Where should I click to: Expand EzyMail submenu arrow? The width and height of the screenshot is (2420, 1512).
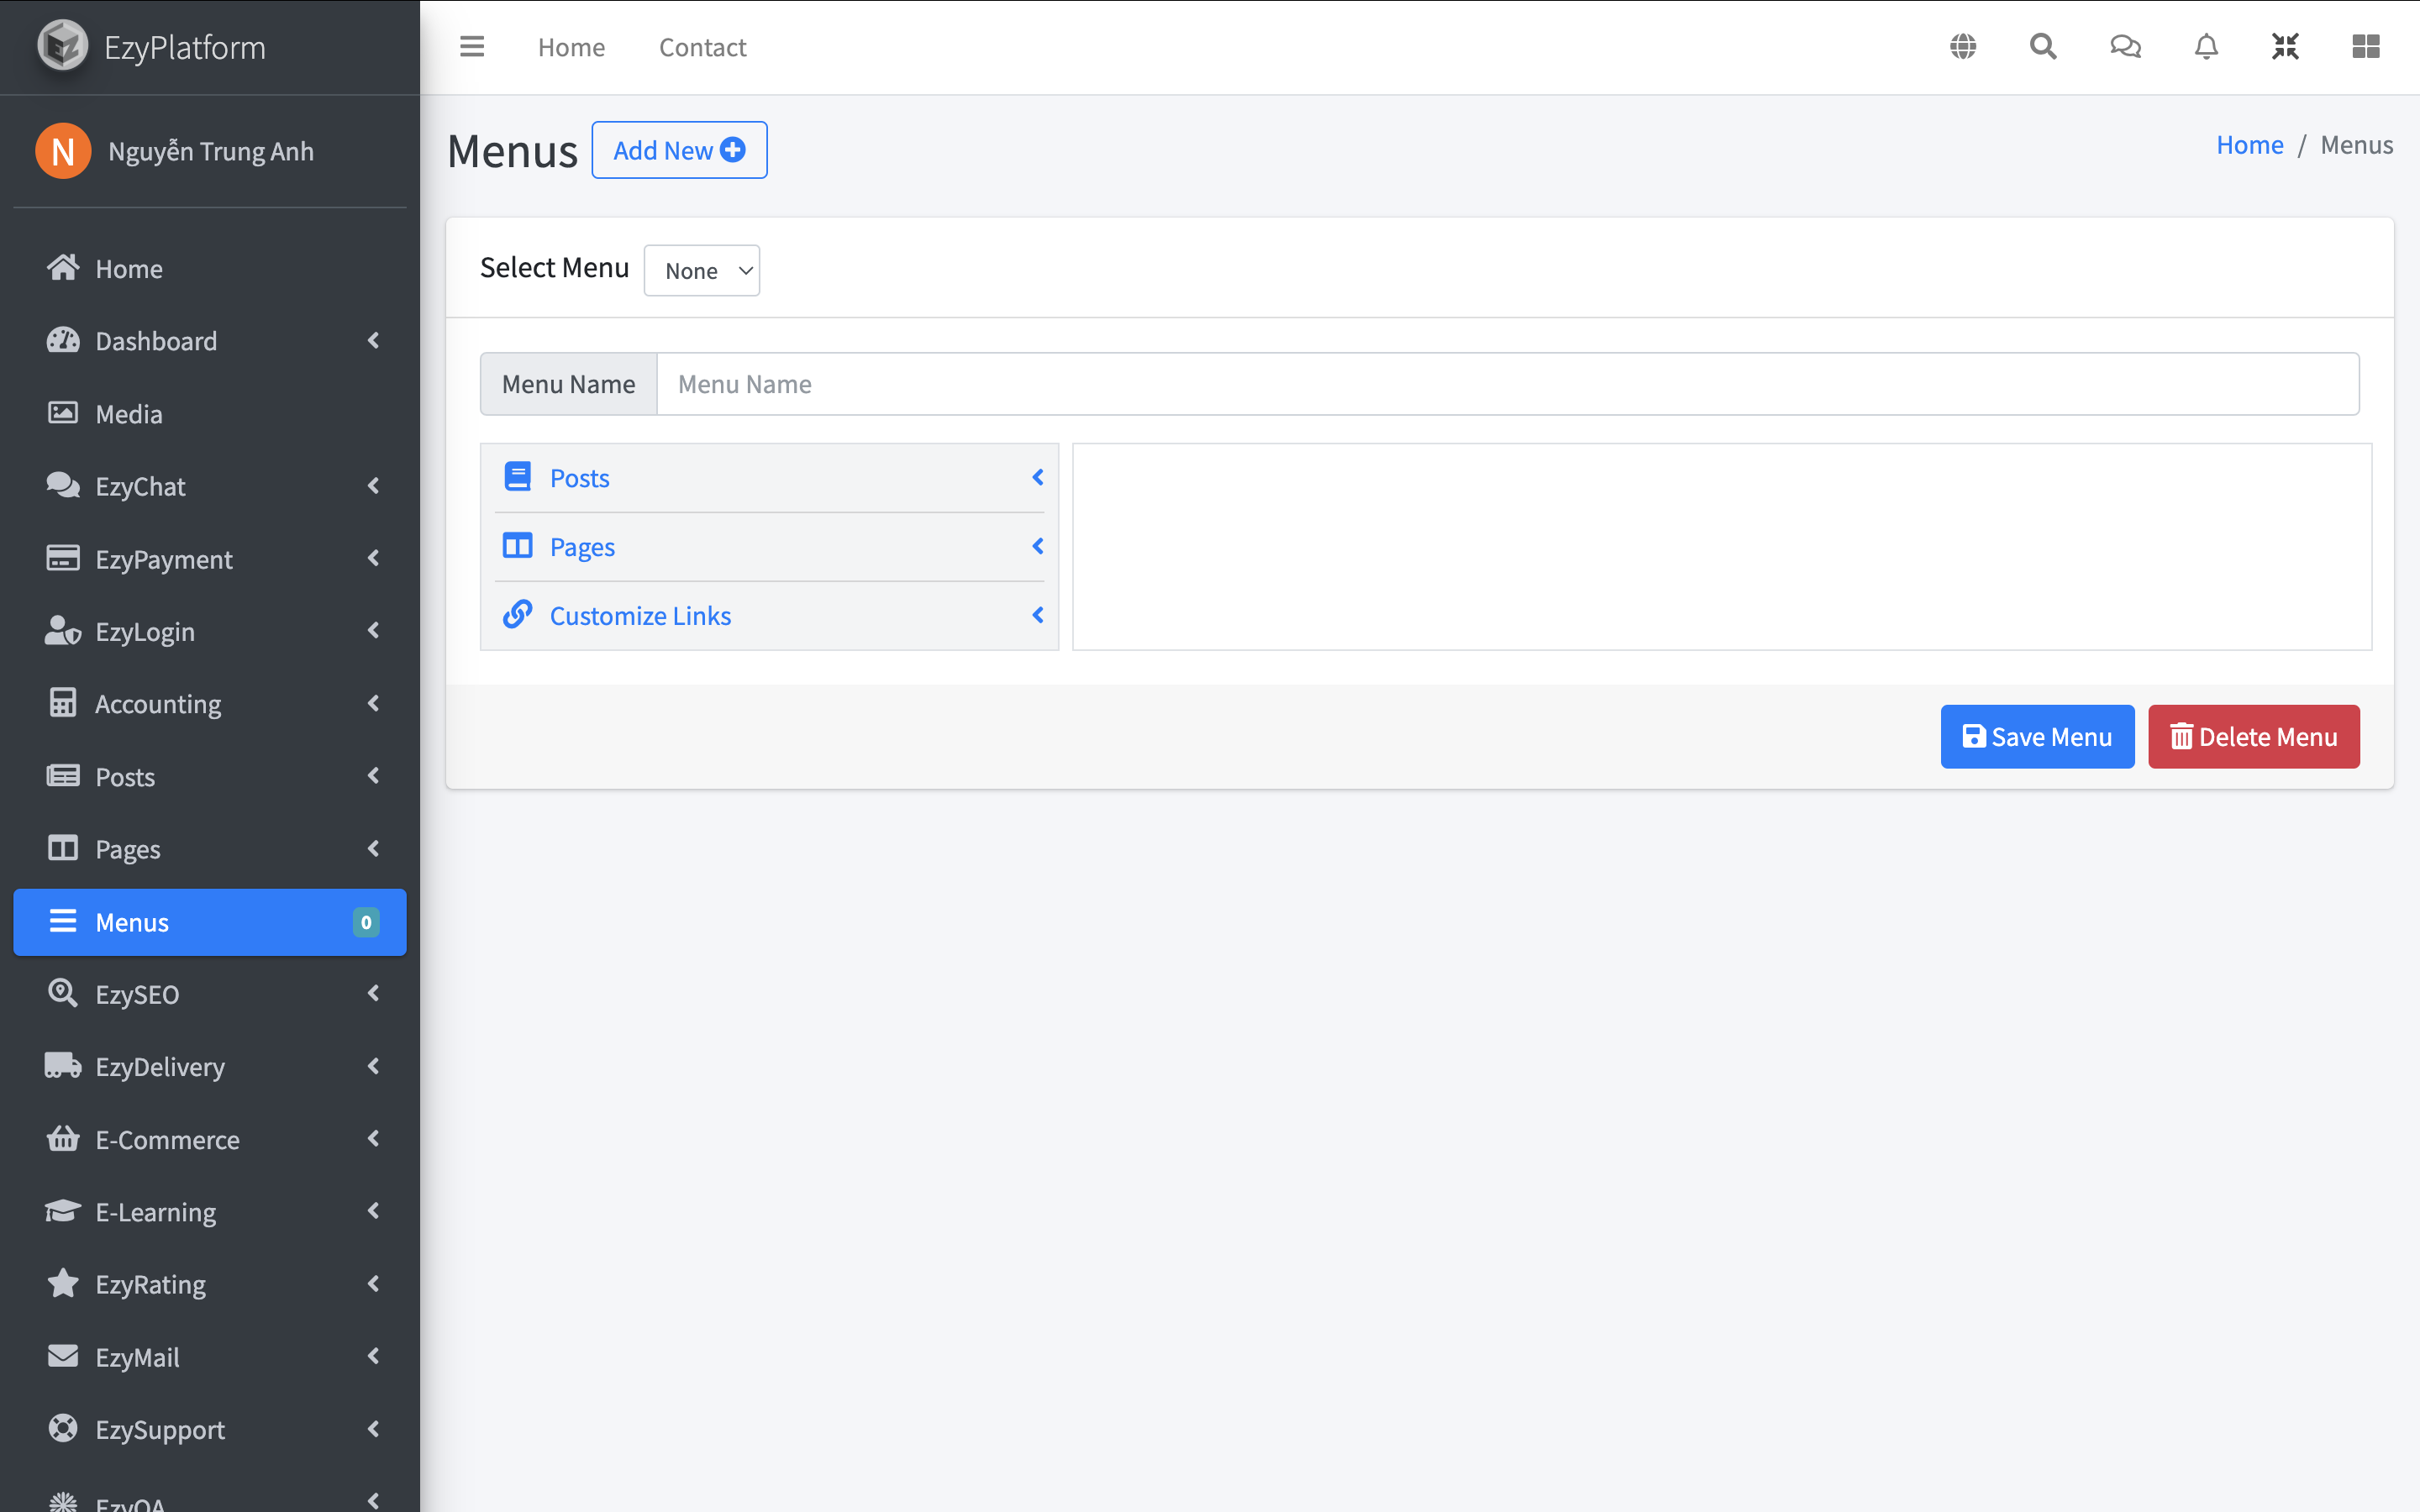374,1356
